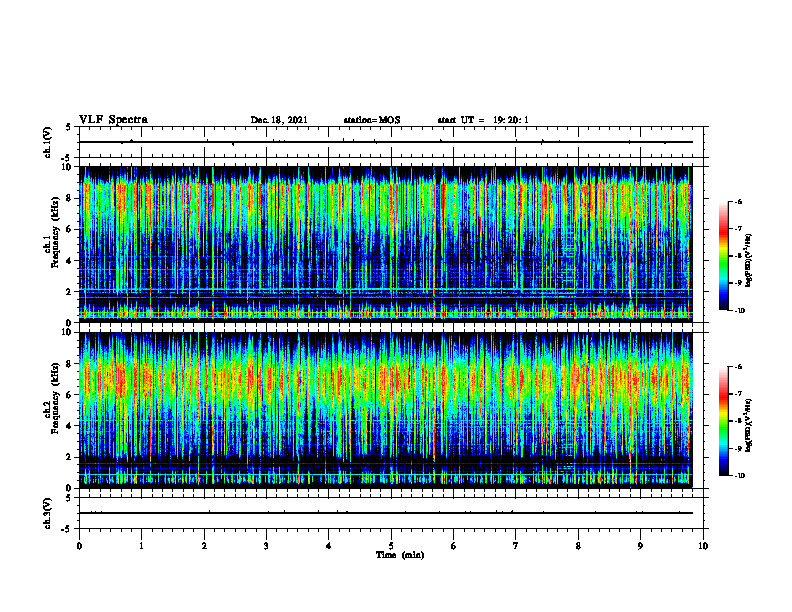
Task: Click the ch.2 spectrogram plot
Action: point(385,410)
